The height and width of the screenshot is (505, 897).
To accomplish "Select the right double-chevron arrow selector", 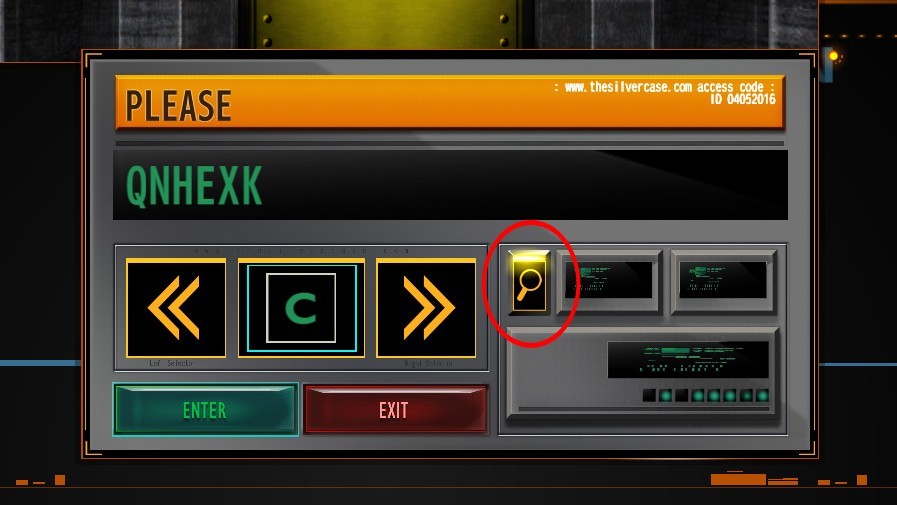I will [426, 308].
